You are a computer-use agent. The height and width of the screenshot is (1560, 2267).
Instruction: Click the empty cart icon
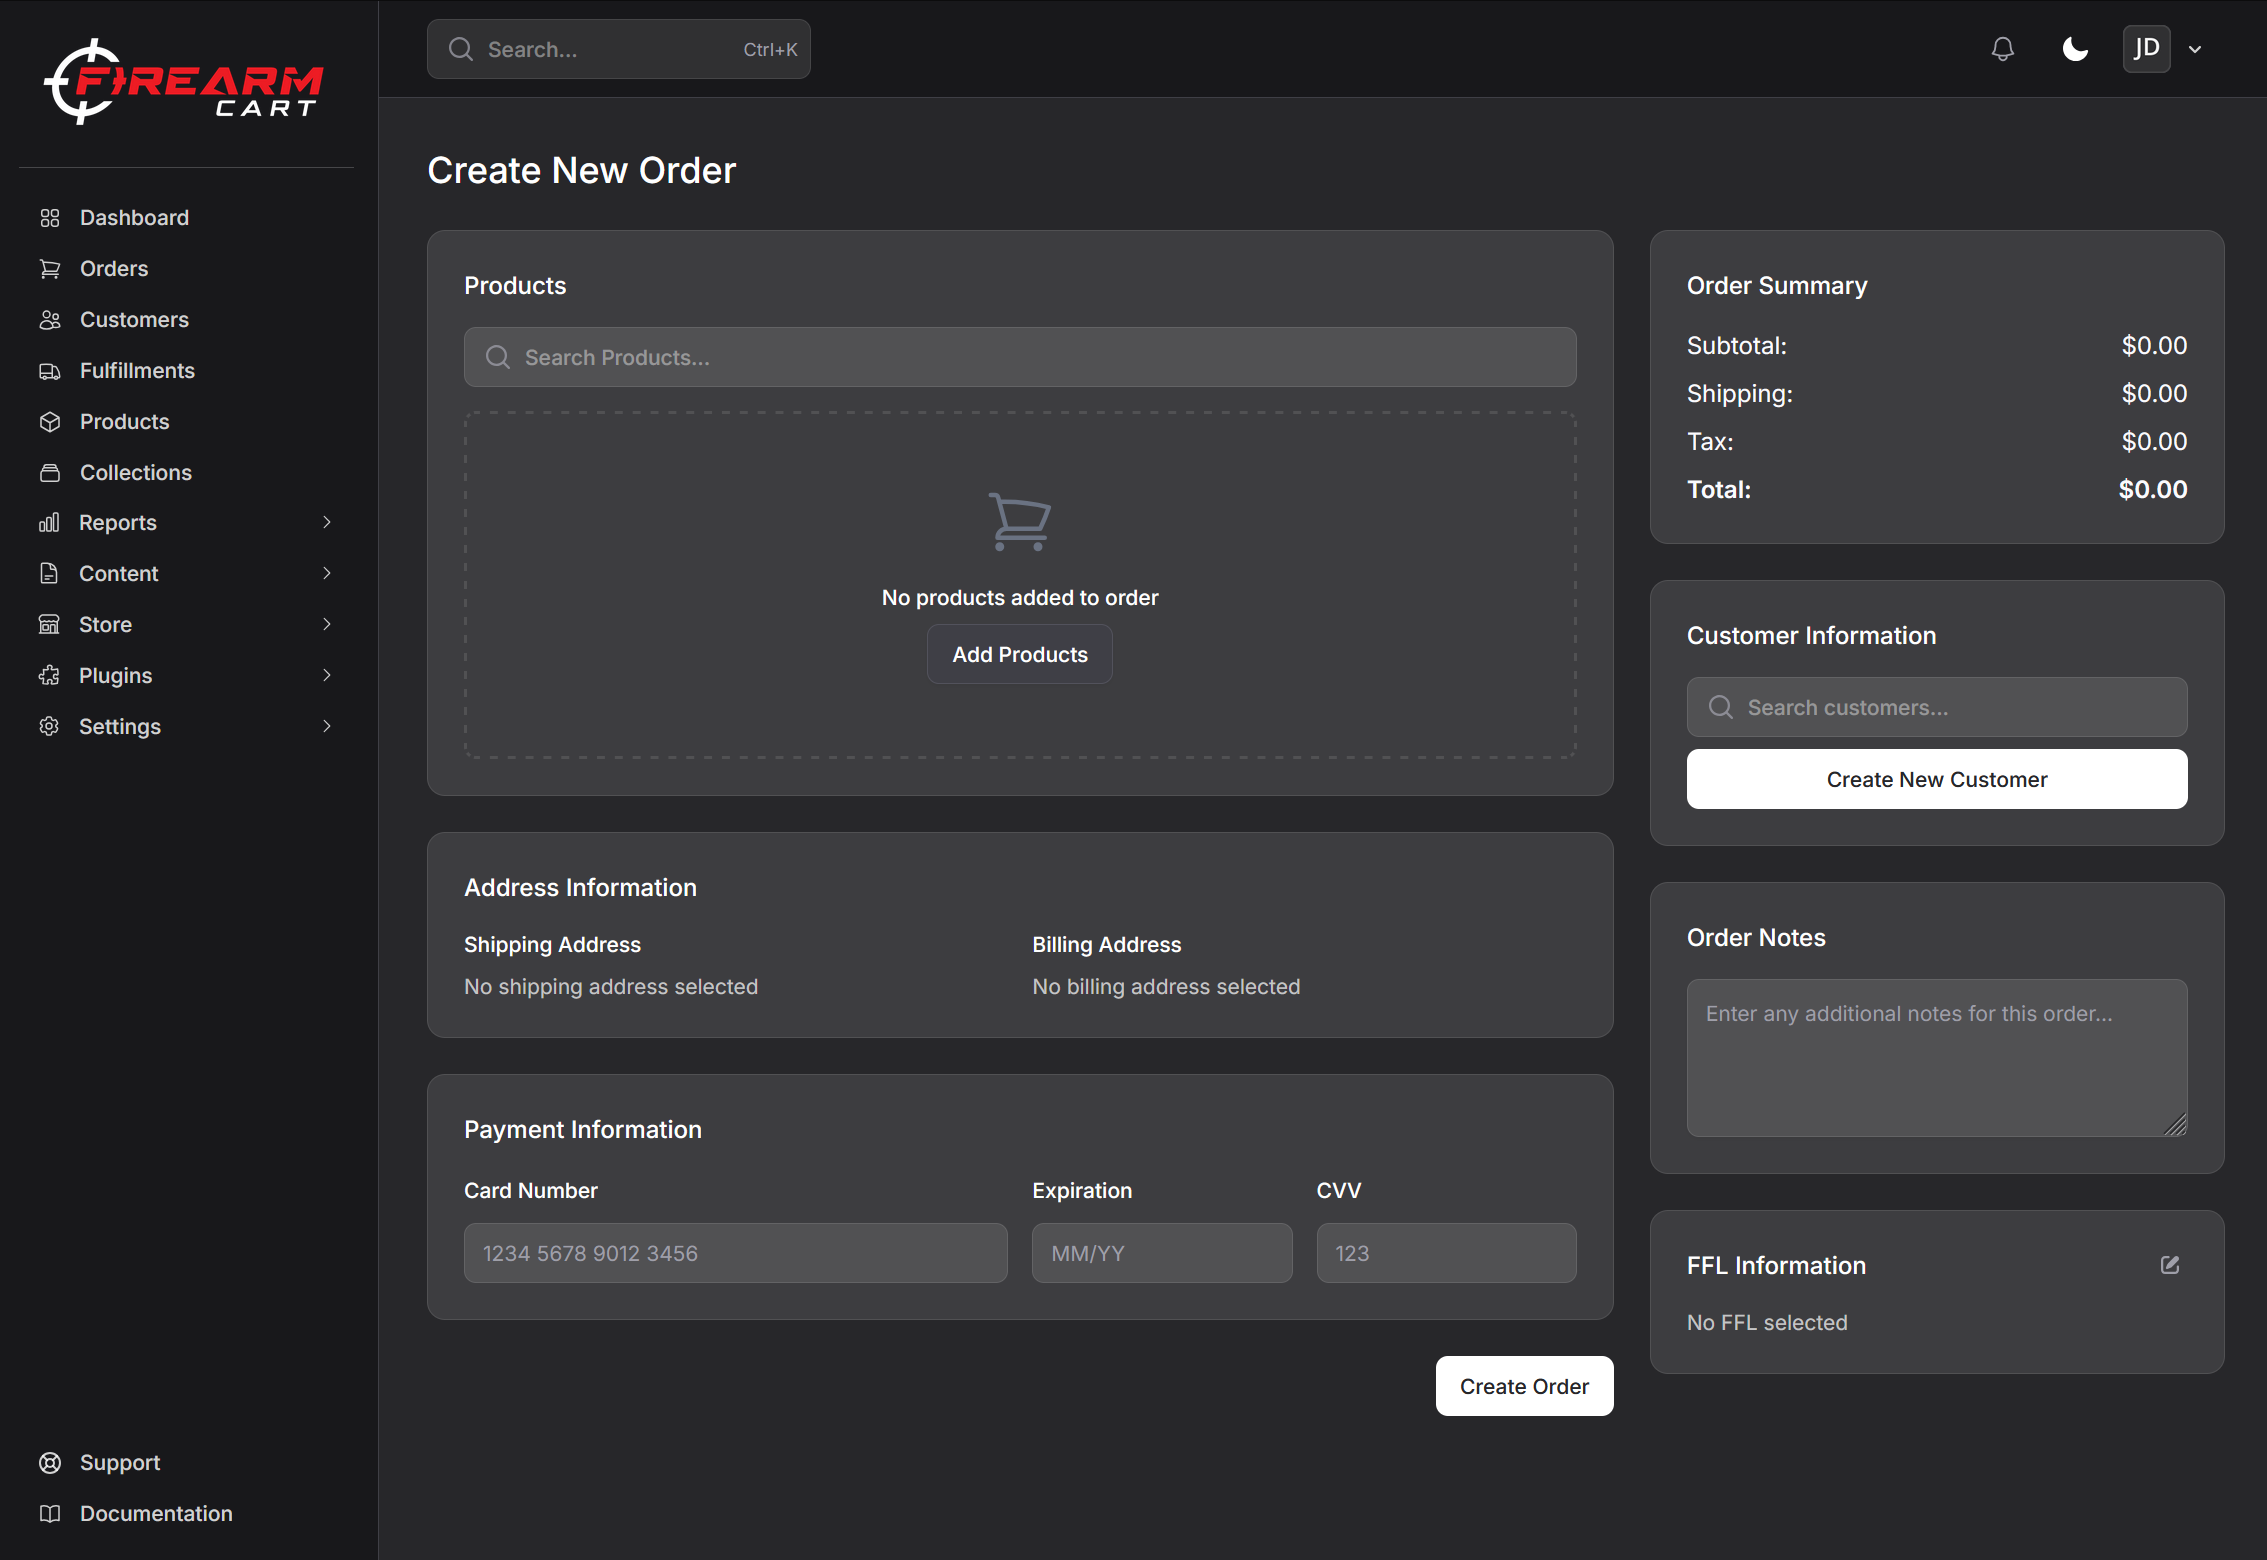click(x=1020, y=521)
